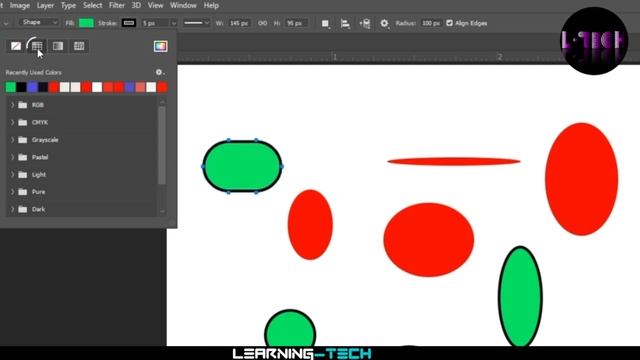The height and width of the screenshot is (360, 640).
Task: Select the Solid Color fill type
Action: coord(37,46)
